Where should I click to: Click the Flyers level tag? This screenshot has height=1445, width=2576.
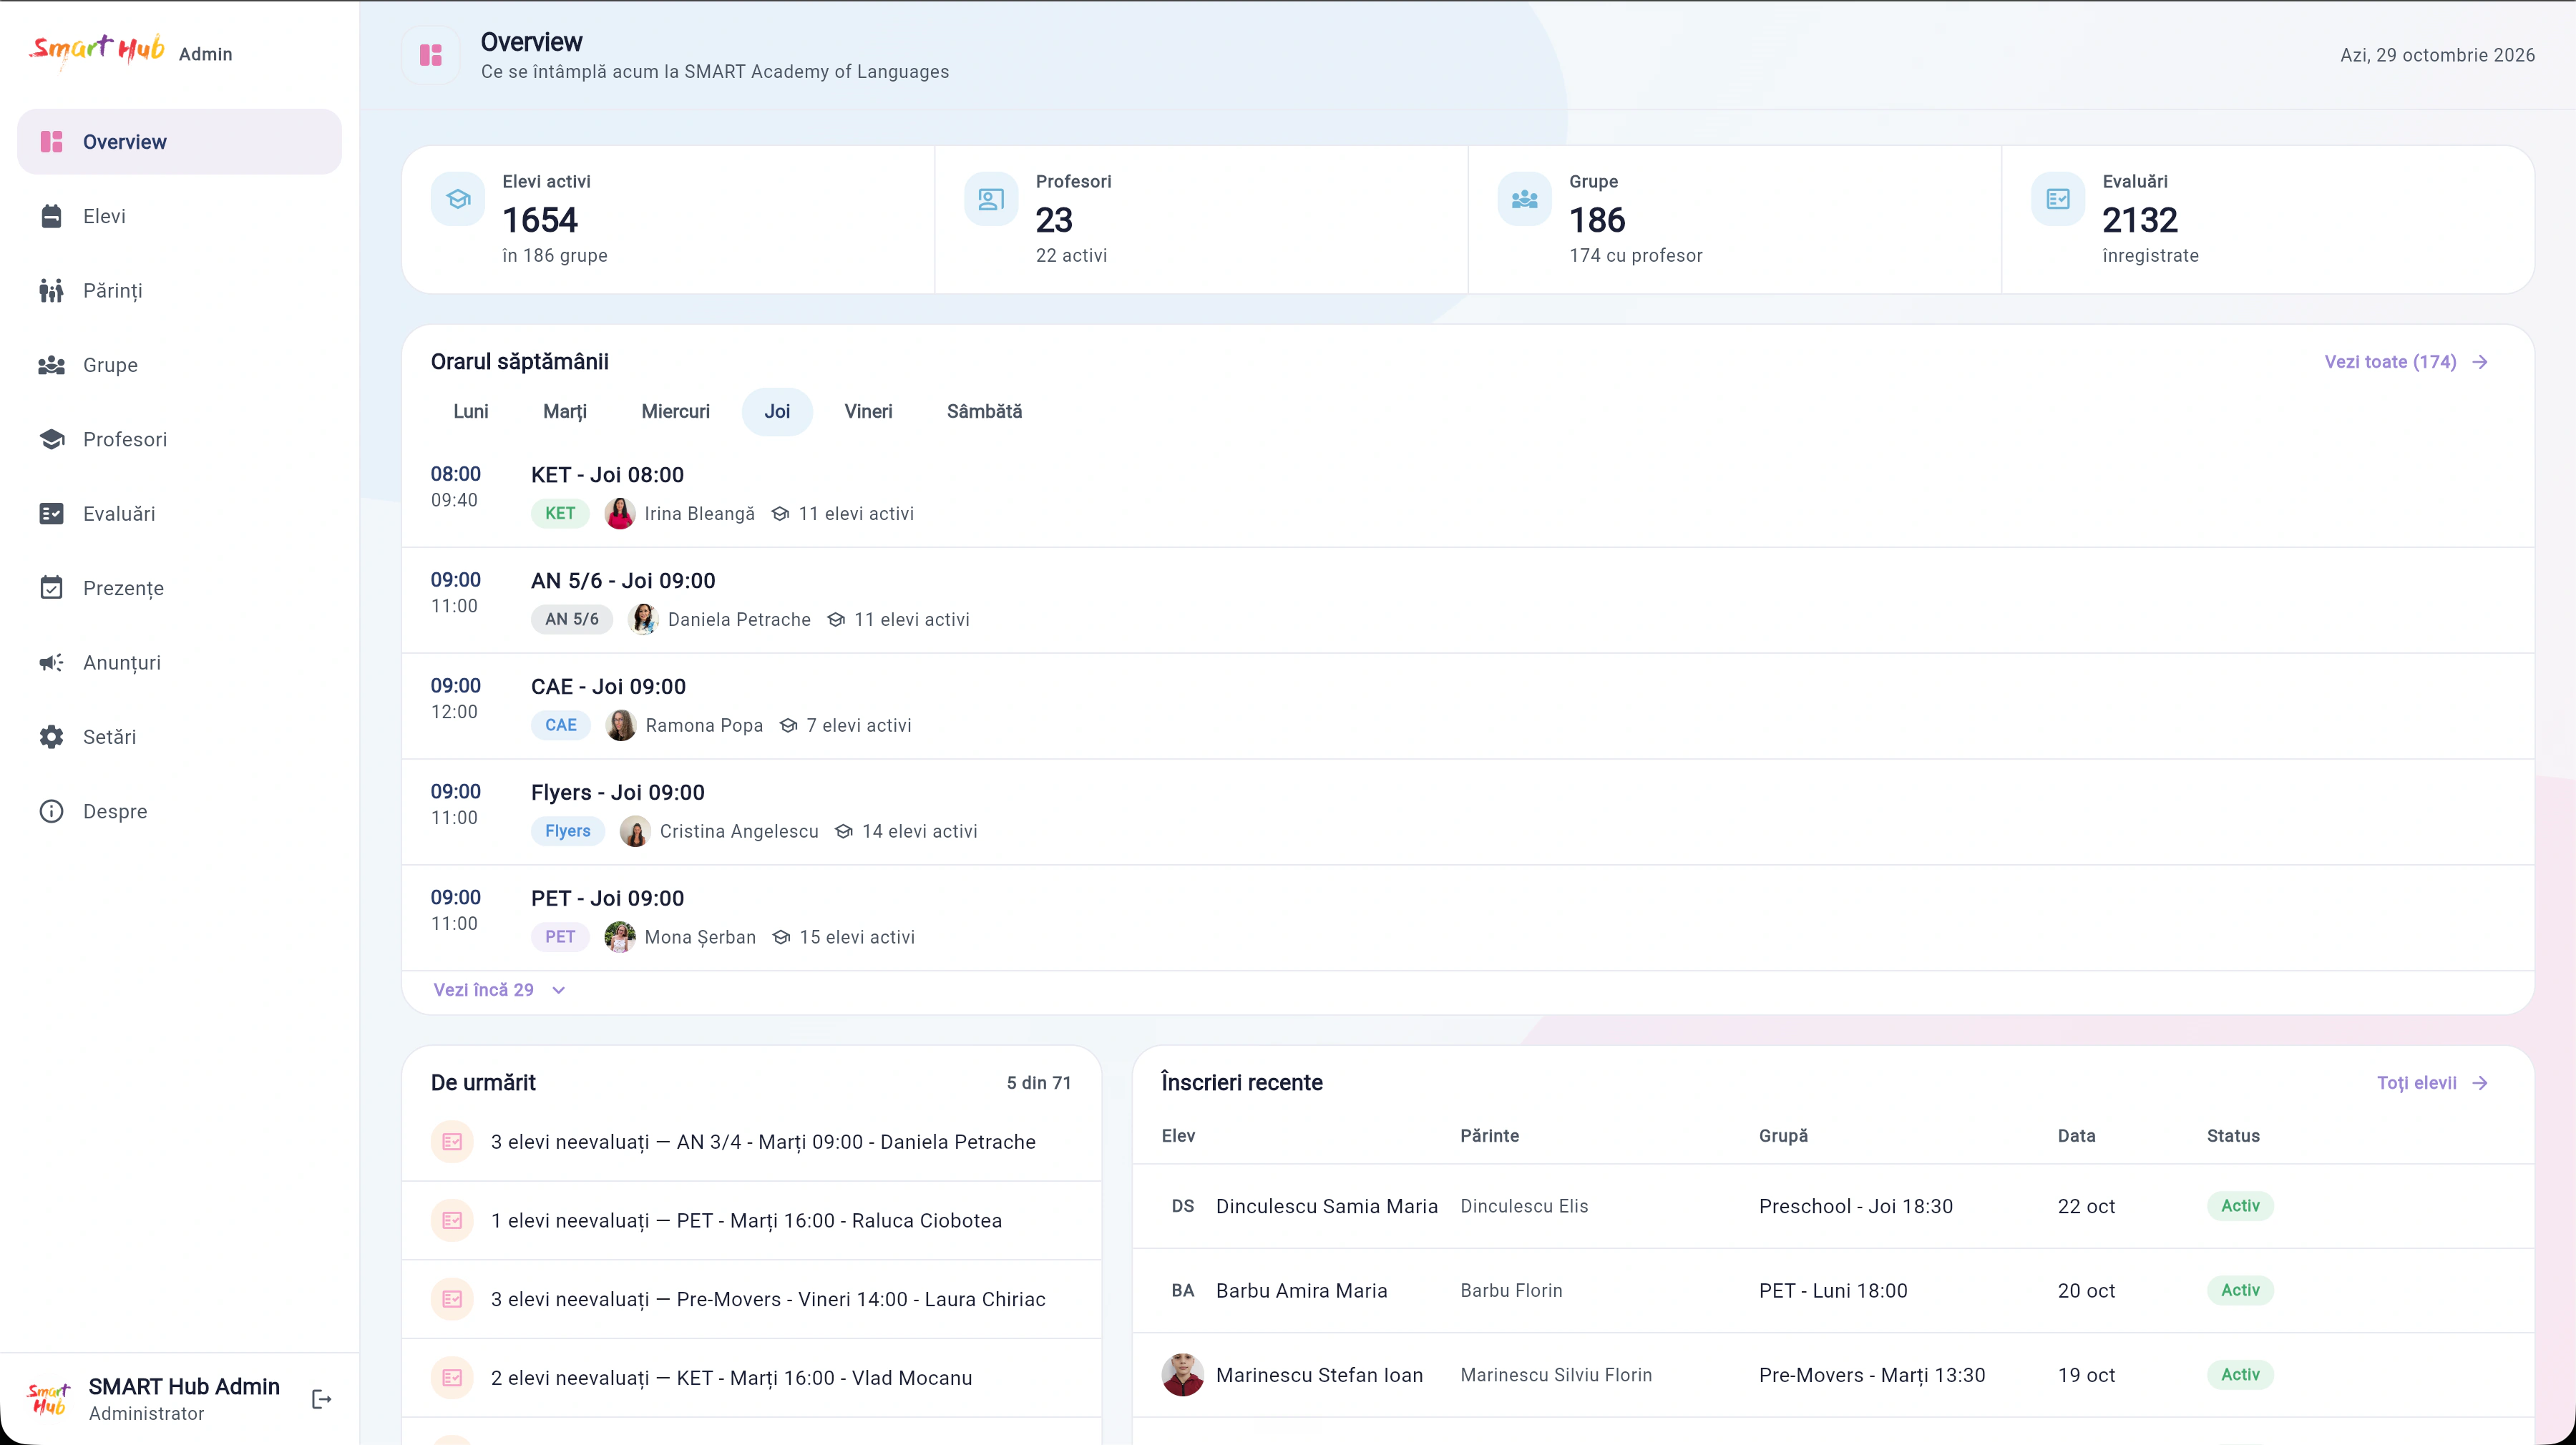pyautogui.click(x=567, y=832)
